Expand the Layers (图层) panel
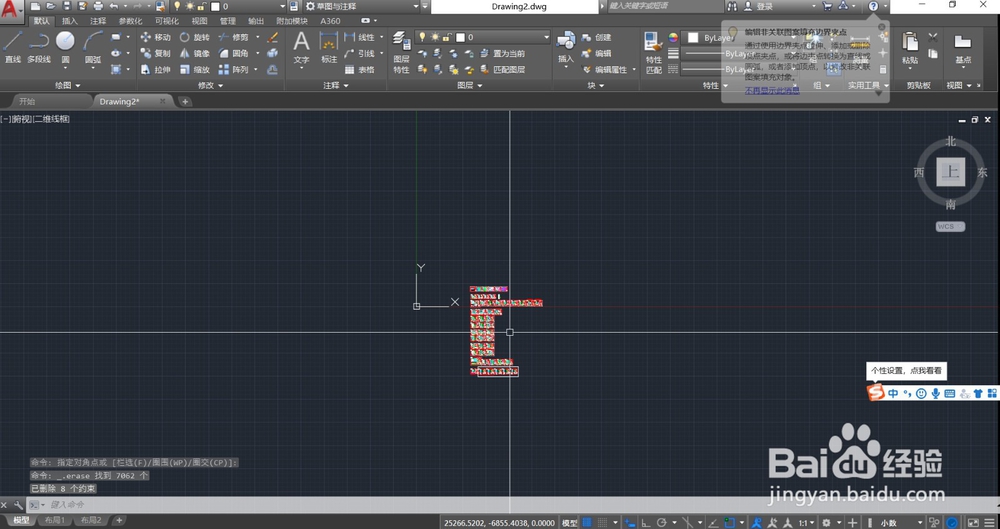 pyautogui.click(x=469, y=86)
